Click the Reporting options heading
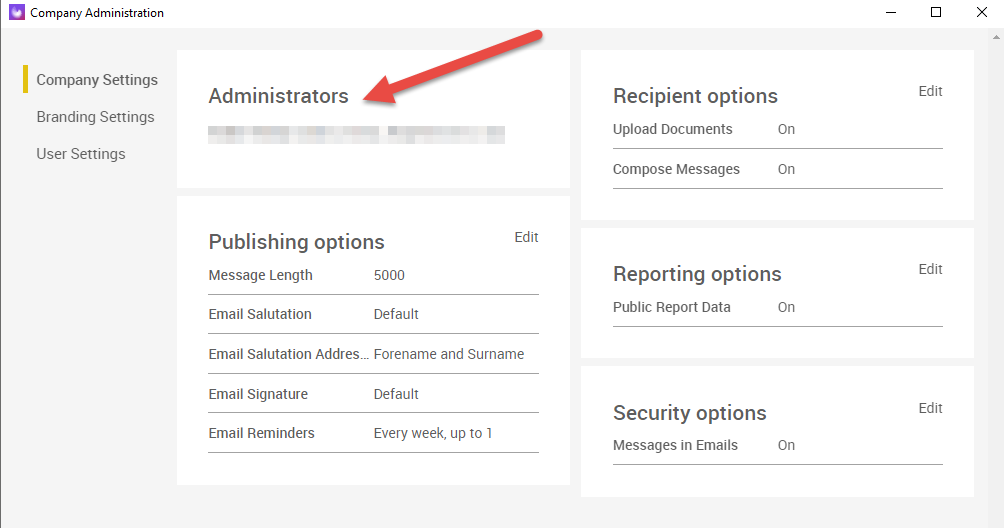1004x528 pixels. click(697, 274)
